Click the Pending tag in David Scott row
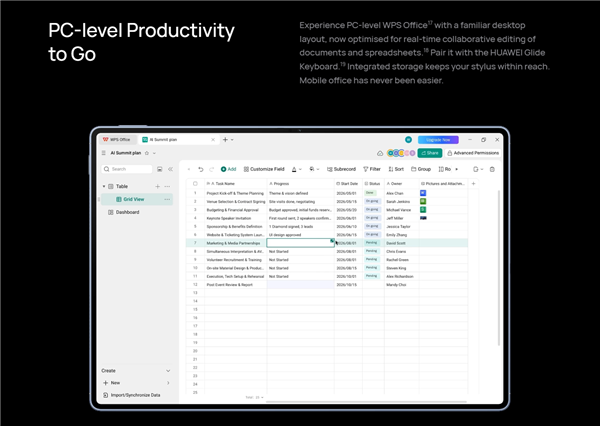This screenshot has width=600, height=426. [x=372, y=243]
